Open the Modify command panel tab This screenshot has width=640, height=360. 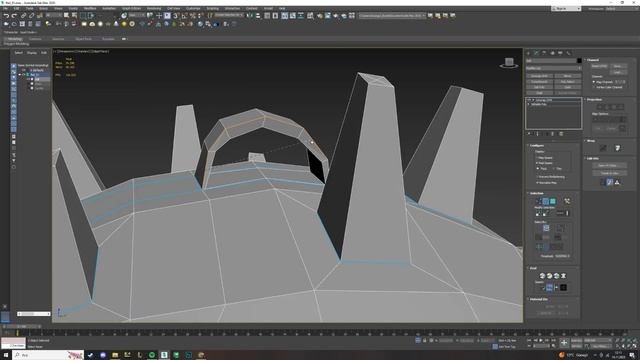pyautogui.click(x=536, y=53)
